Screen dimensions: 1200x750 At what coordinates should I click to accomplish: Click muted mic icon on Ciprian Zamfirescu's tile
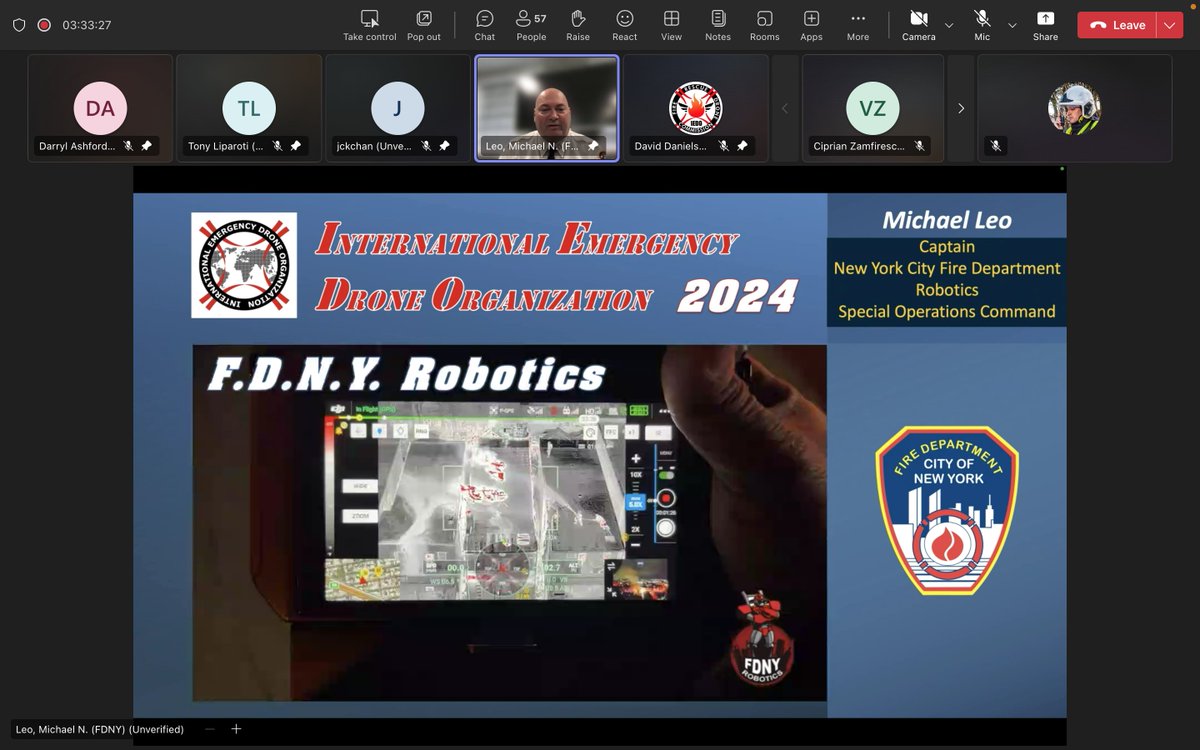click(919, 146)
